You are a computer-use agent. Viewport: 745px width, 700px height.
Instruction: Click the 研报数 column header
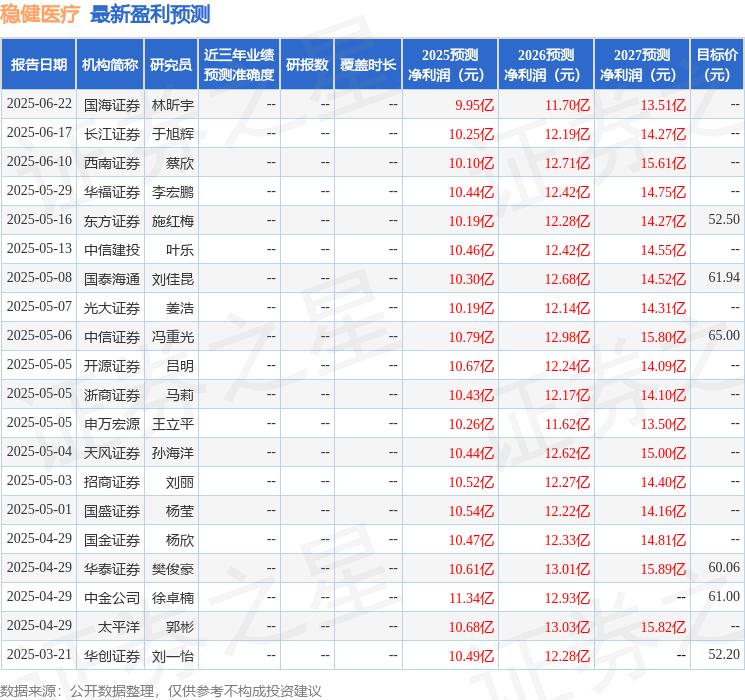click(307, 64)
